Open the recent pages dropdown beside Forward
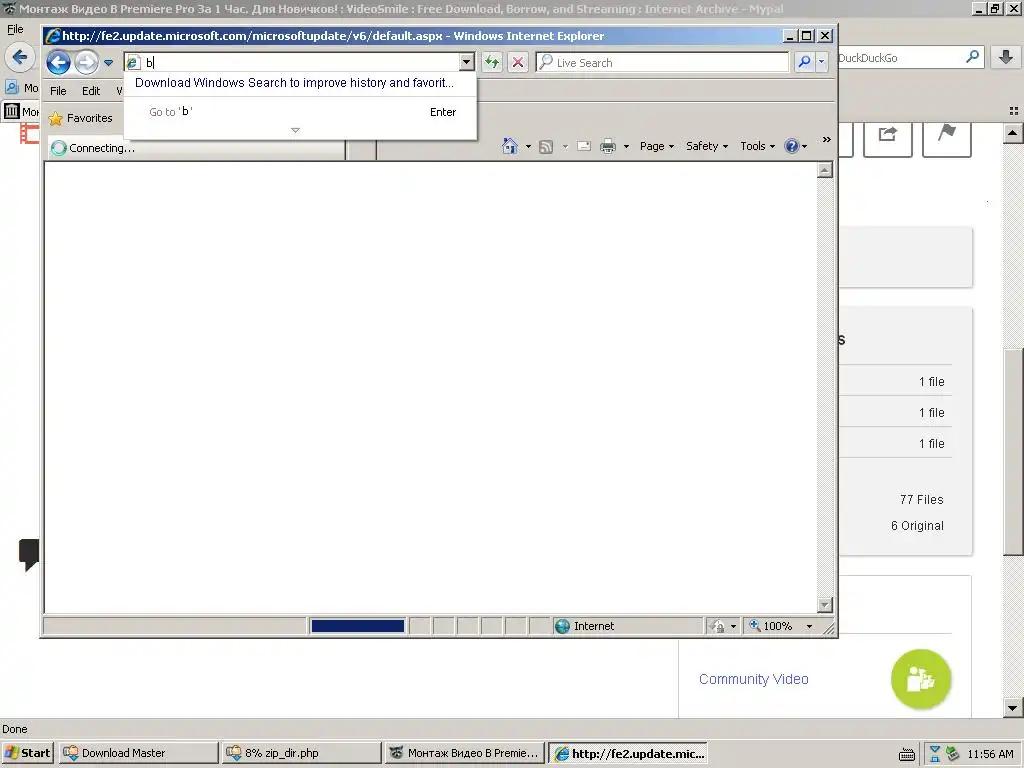 pyautogui.click(x=108, y=63)
